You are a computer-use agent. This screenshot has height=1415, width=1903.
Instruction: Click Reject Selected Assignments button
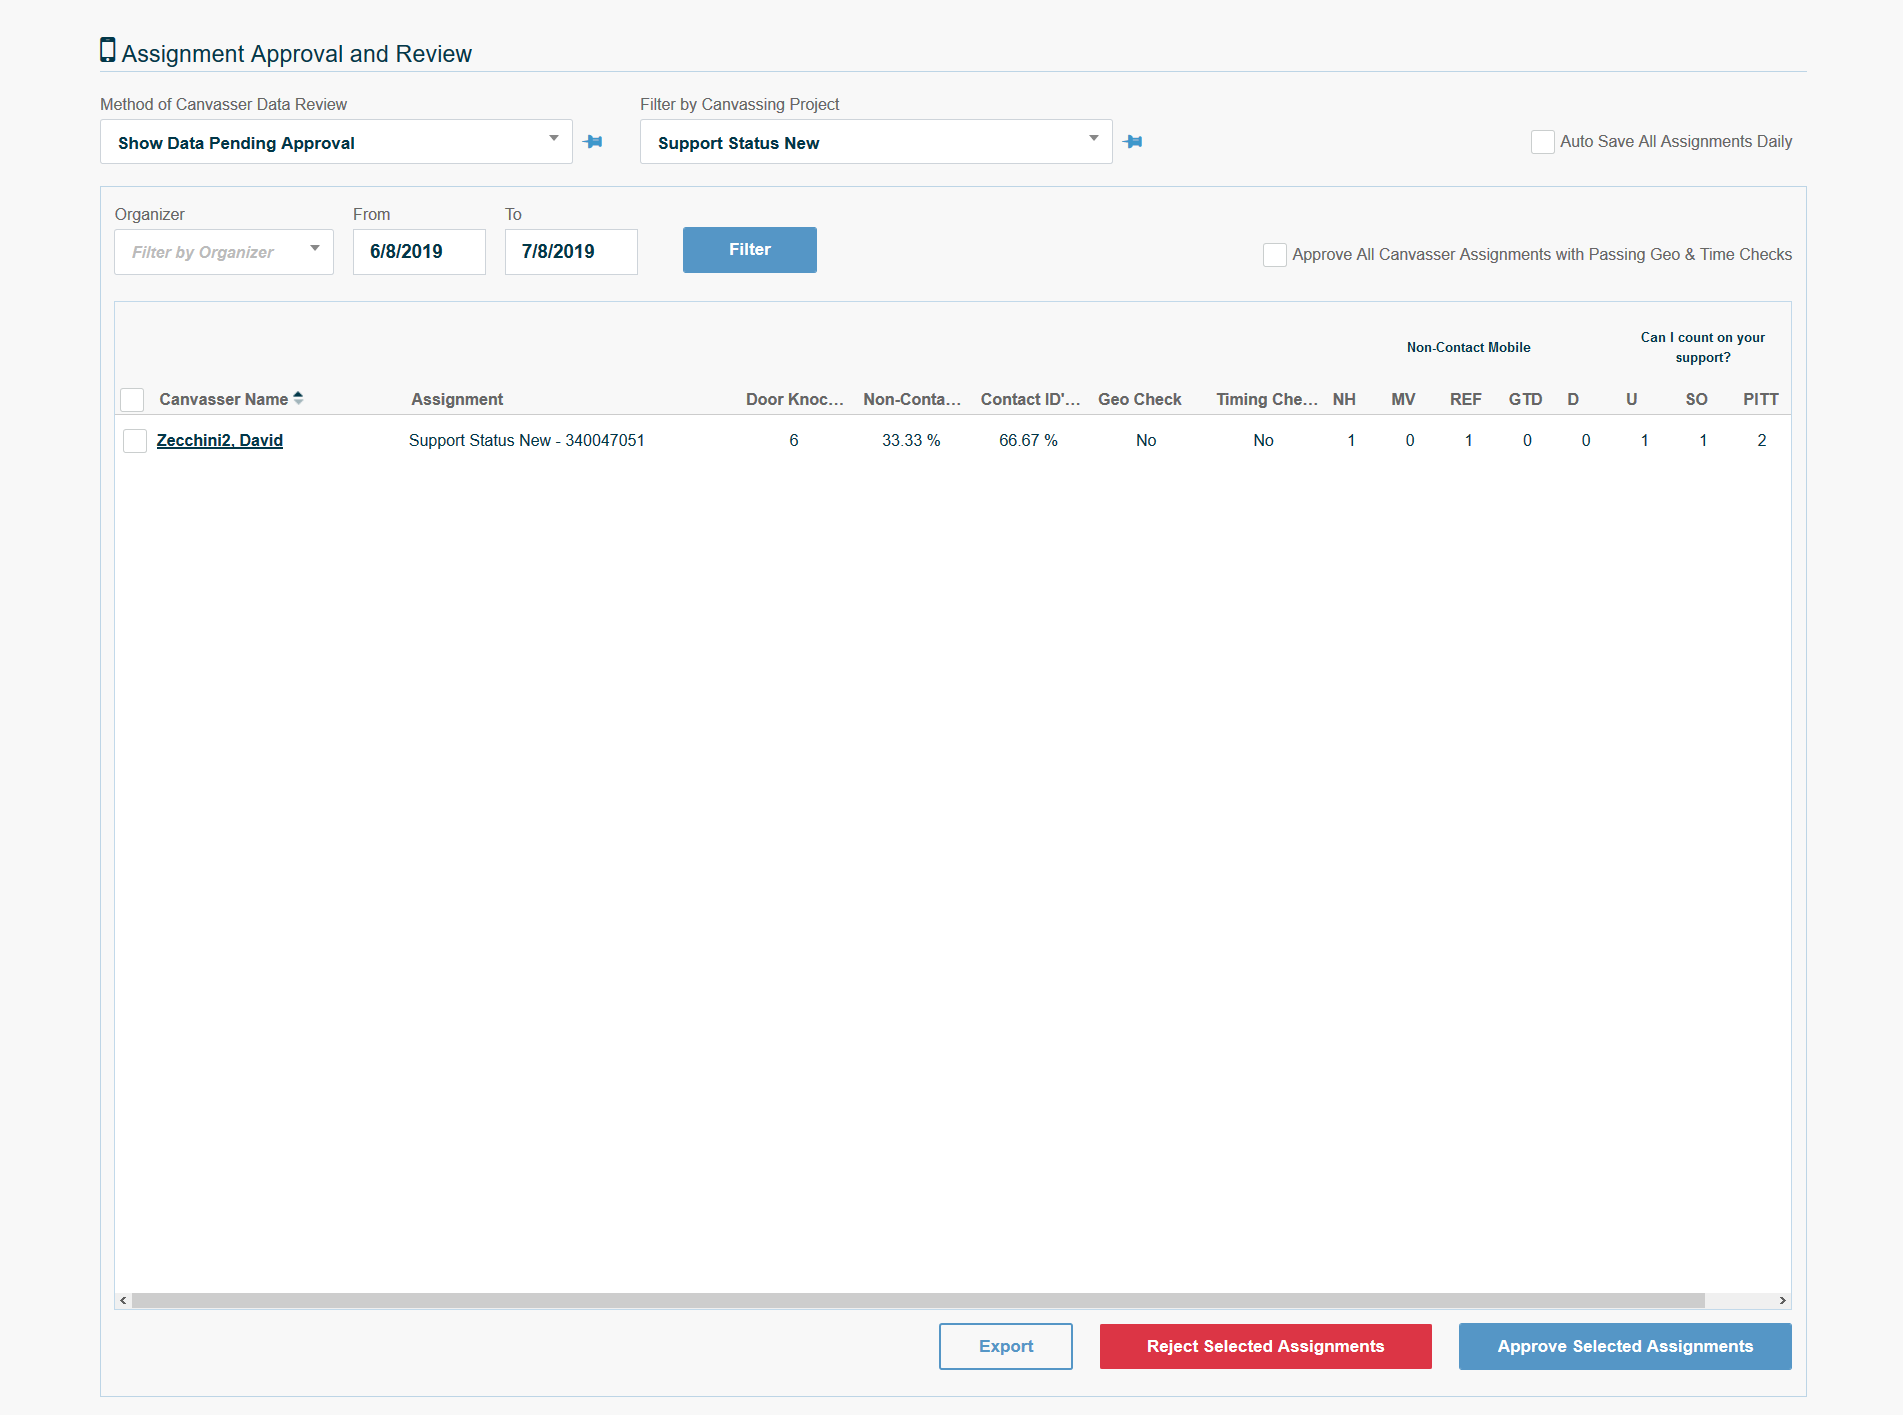coord(1265,1346)
